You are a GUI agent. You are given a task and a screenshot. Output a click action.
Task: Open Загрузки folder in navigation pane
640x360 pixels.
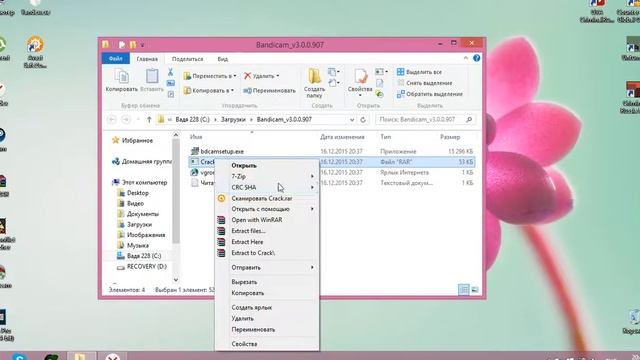139,224
